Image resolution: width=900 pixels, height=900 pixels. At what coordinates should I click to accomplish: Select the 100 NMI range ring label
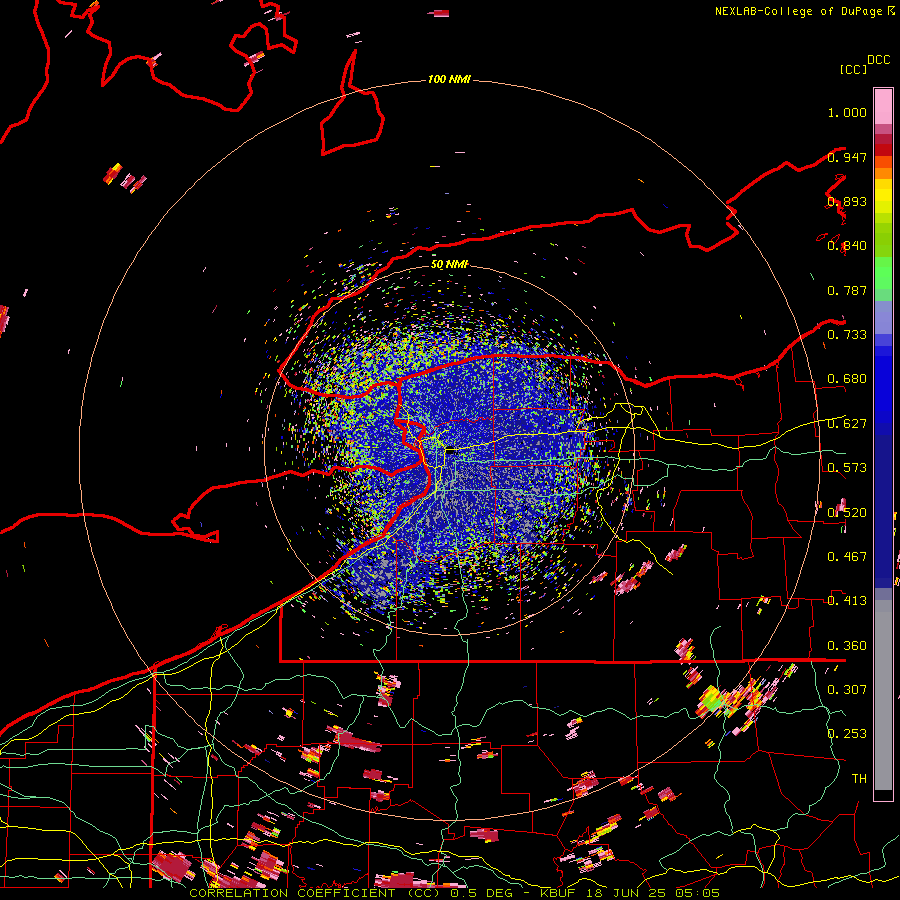coord(449,79)
